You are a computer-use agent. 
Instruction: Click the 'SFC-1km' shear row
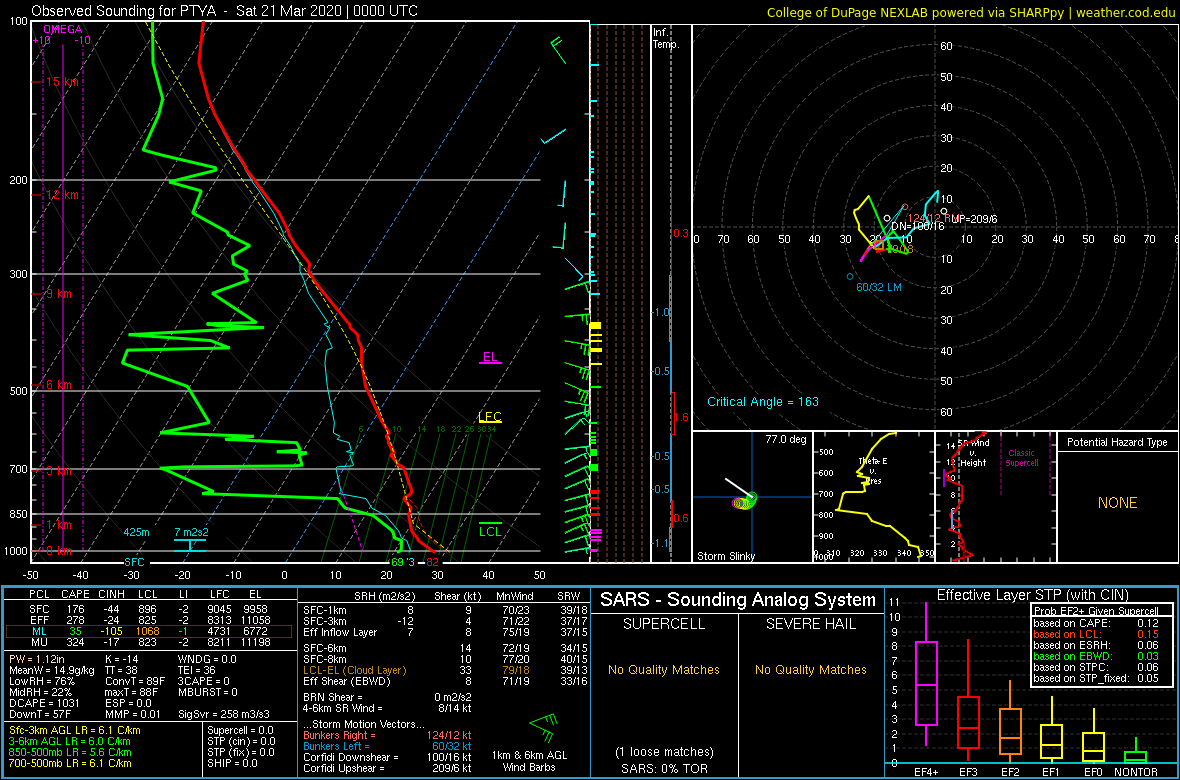(x=444, y=611)
